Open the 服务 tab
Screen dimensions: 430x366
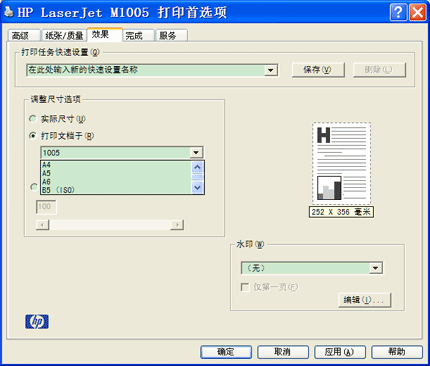172,35
